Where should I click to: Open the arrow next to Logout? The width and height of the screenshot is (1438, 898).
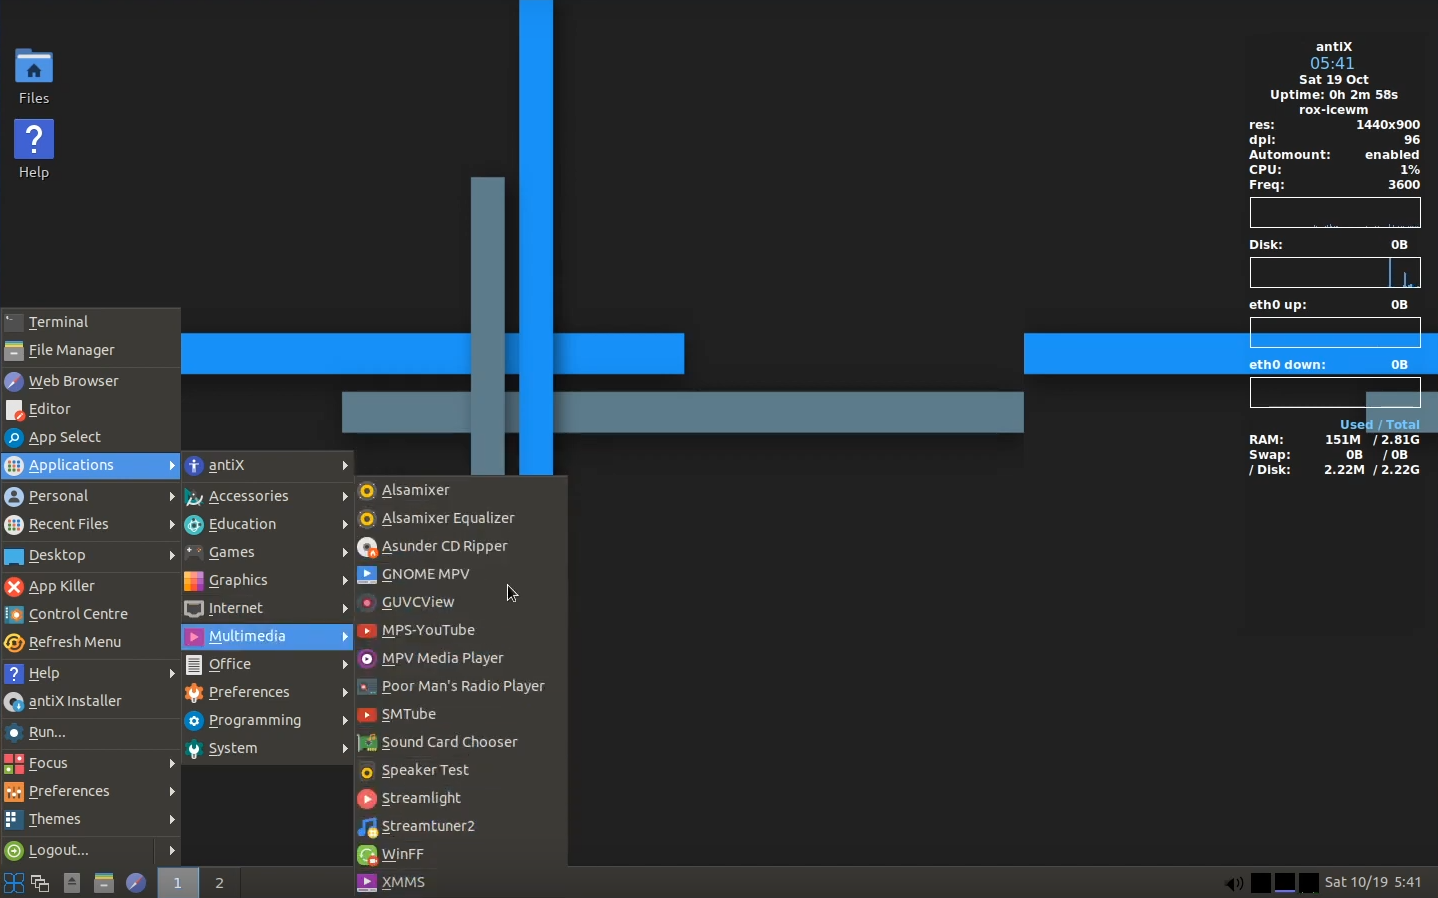pos(170,850)
